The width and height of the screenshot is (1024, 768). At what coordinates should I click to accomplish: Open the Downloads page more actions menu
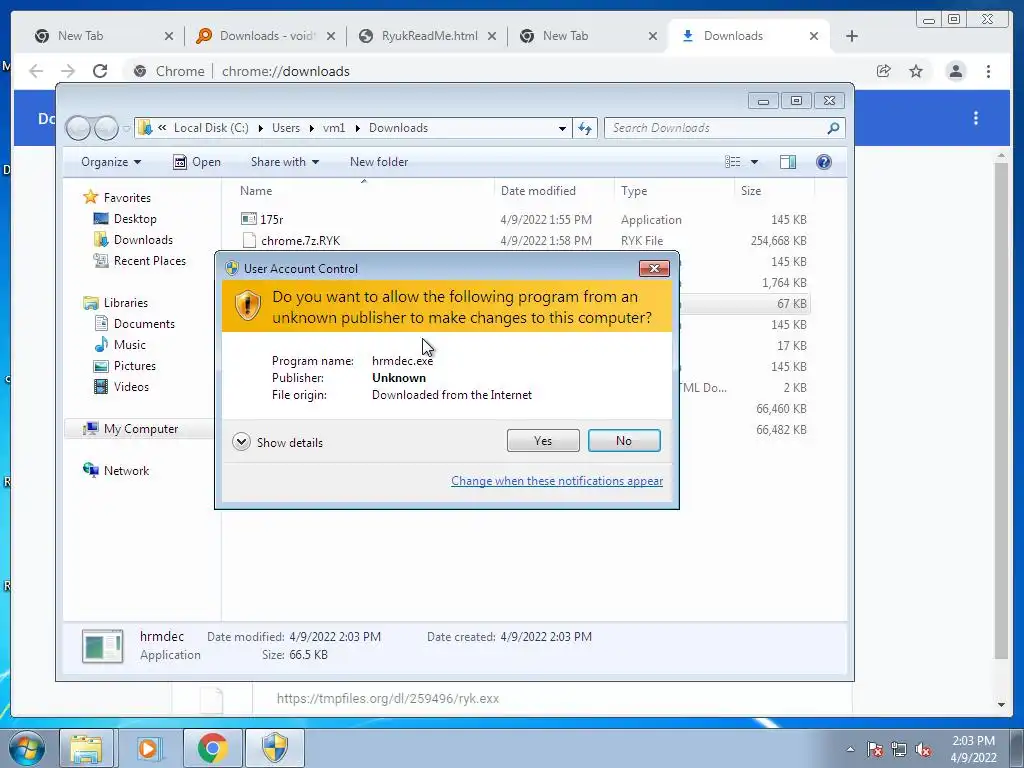coord(976,118)
